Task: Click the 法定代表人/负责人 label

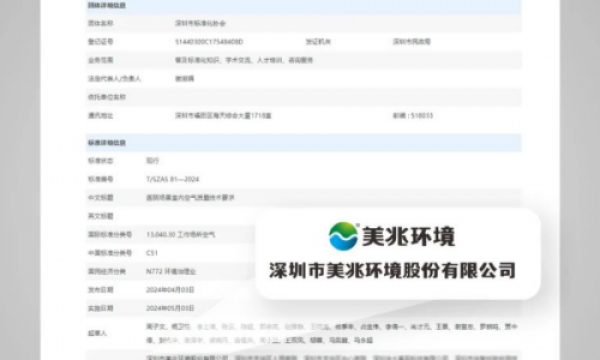Action: 114,79
